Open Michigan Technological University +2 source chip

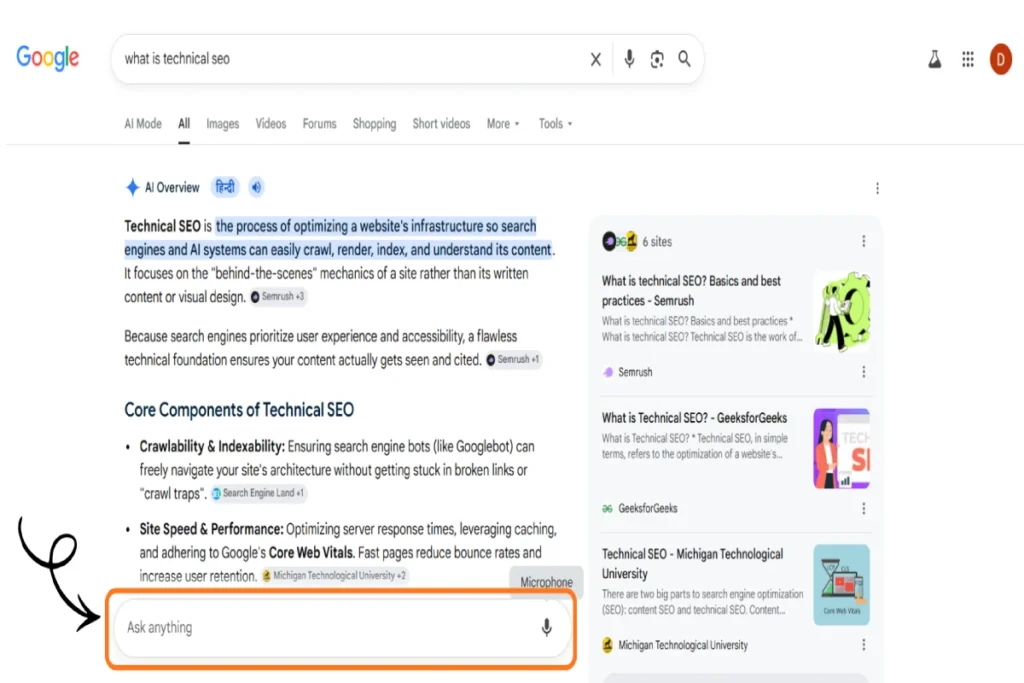[x=334, y=575]
